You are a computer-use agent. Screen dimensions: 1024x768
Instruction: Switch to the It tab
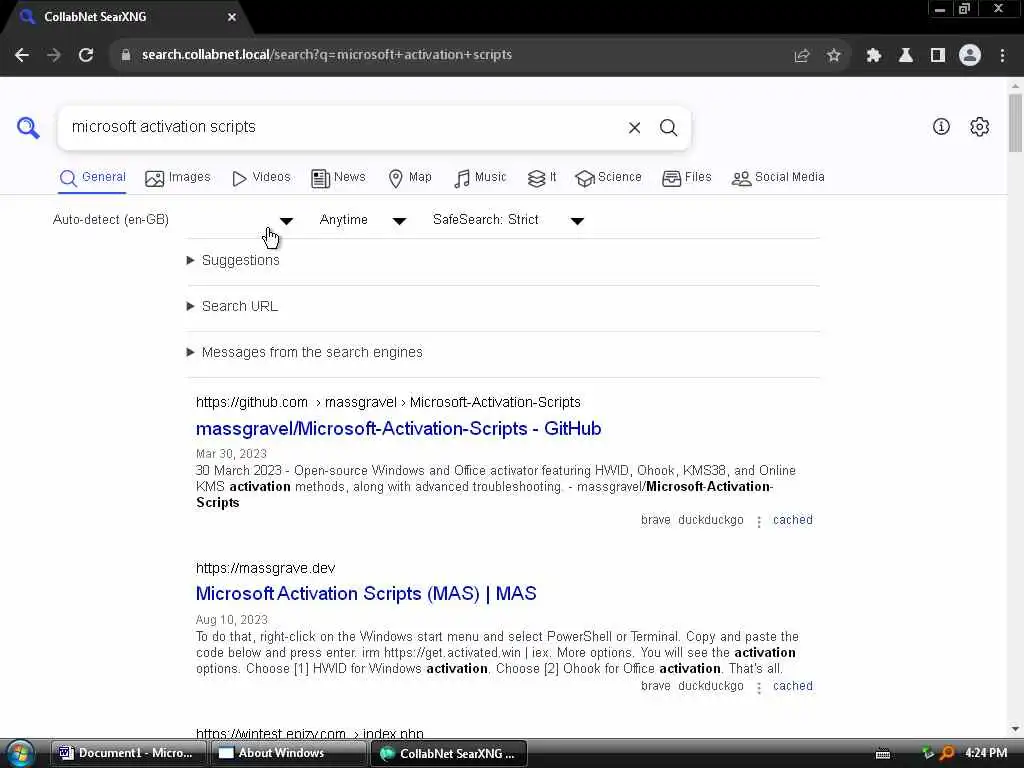542,178
